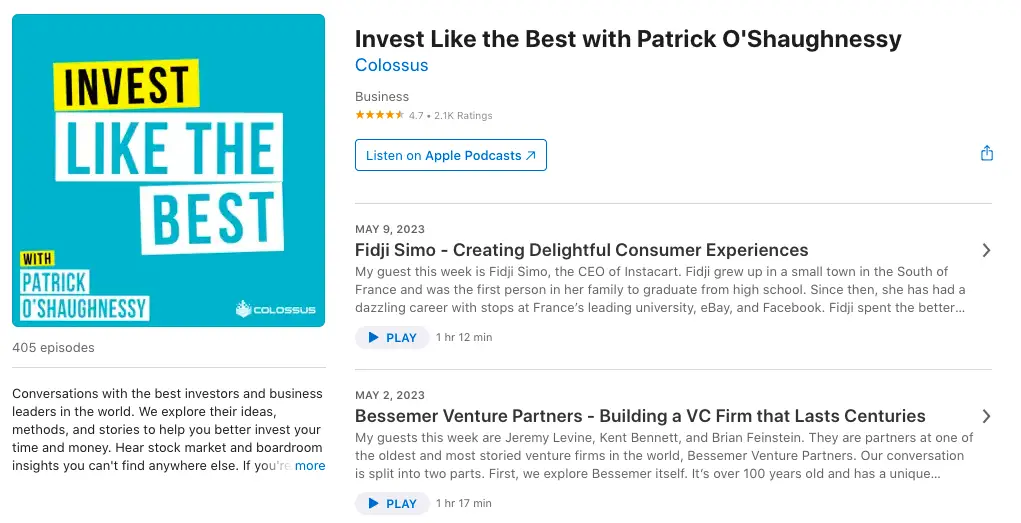Image resolution: width=1021 pixels, height=523 pixels.
Task: Click the 2.1K Ratings text
Action: 463,116
